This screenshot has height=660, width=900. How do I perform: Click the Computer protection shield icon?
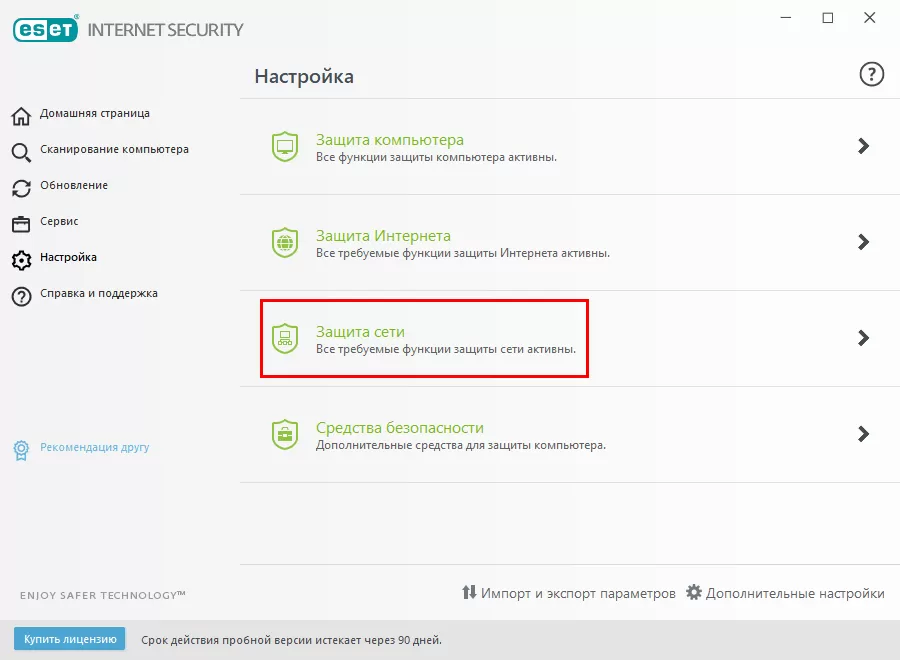(x=285, y=147)
